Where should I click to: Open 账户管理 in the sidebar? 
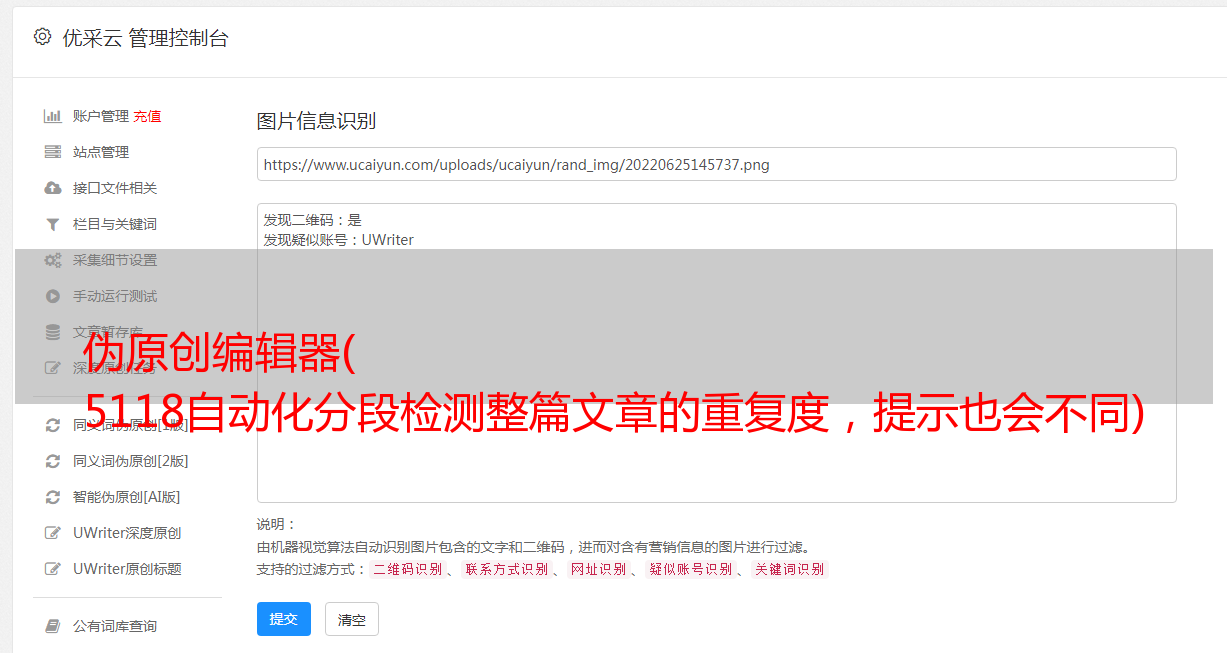coord(101,116)
